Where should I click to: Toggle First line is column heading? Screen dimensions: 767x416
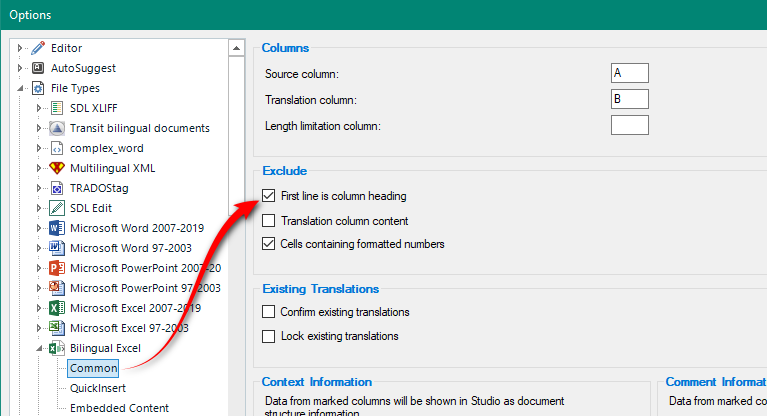269,196
